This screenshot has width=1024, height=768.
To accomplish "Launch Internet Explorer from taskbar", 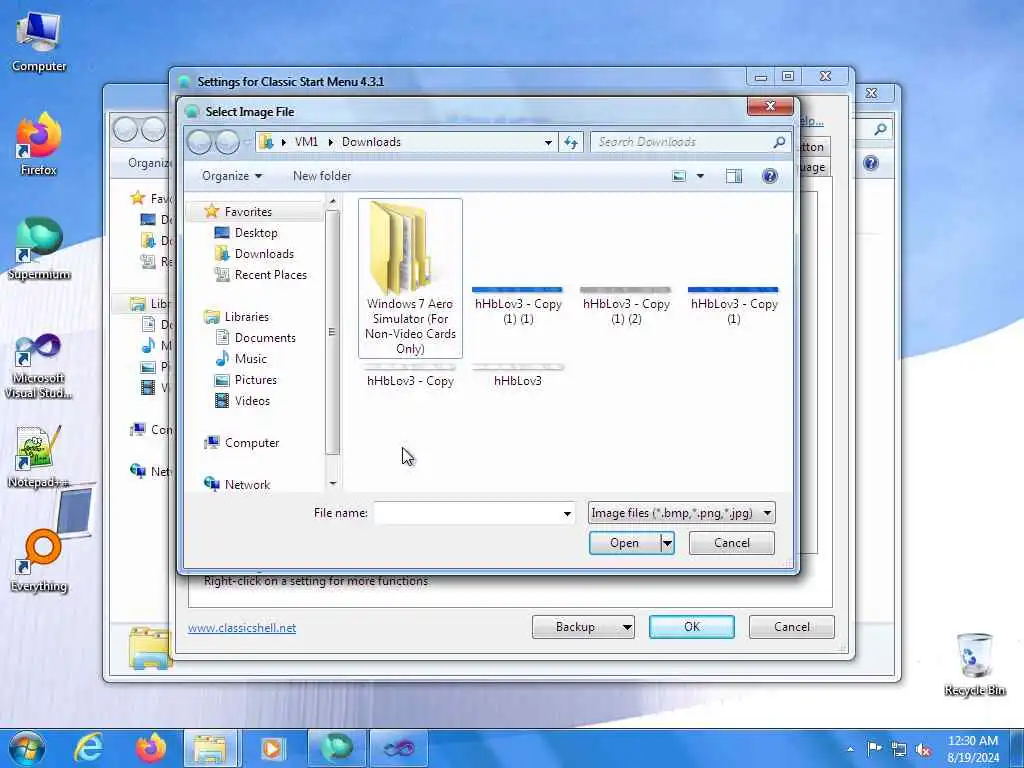I will click(89, 748).
